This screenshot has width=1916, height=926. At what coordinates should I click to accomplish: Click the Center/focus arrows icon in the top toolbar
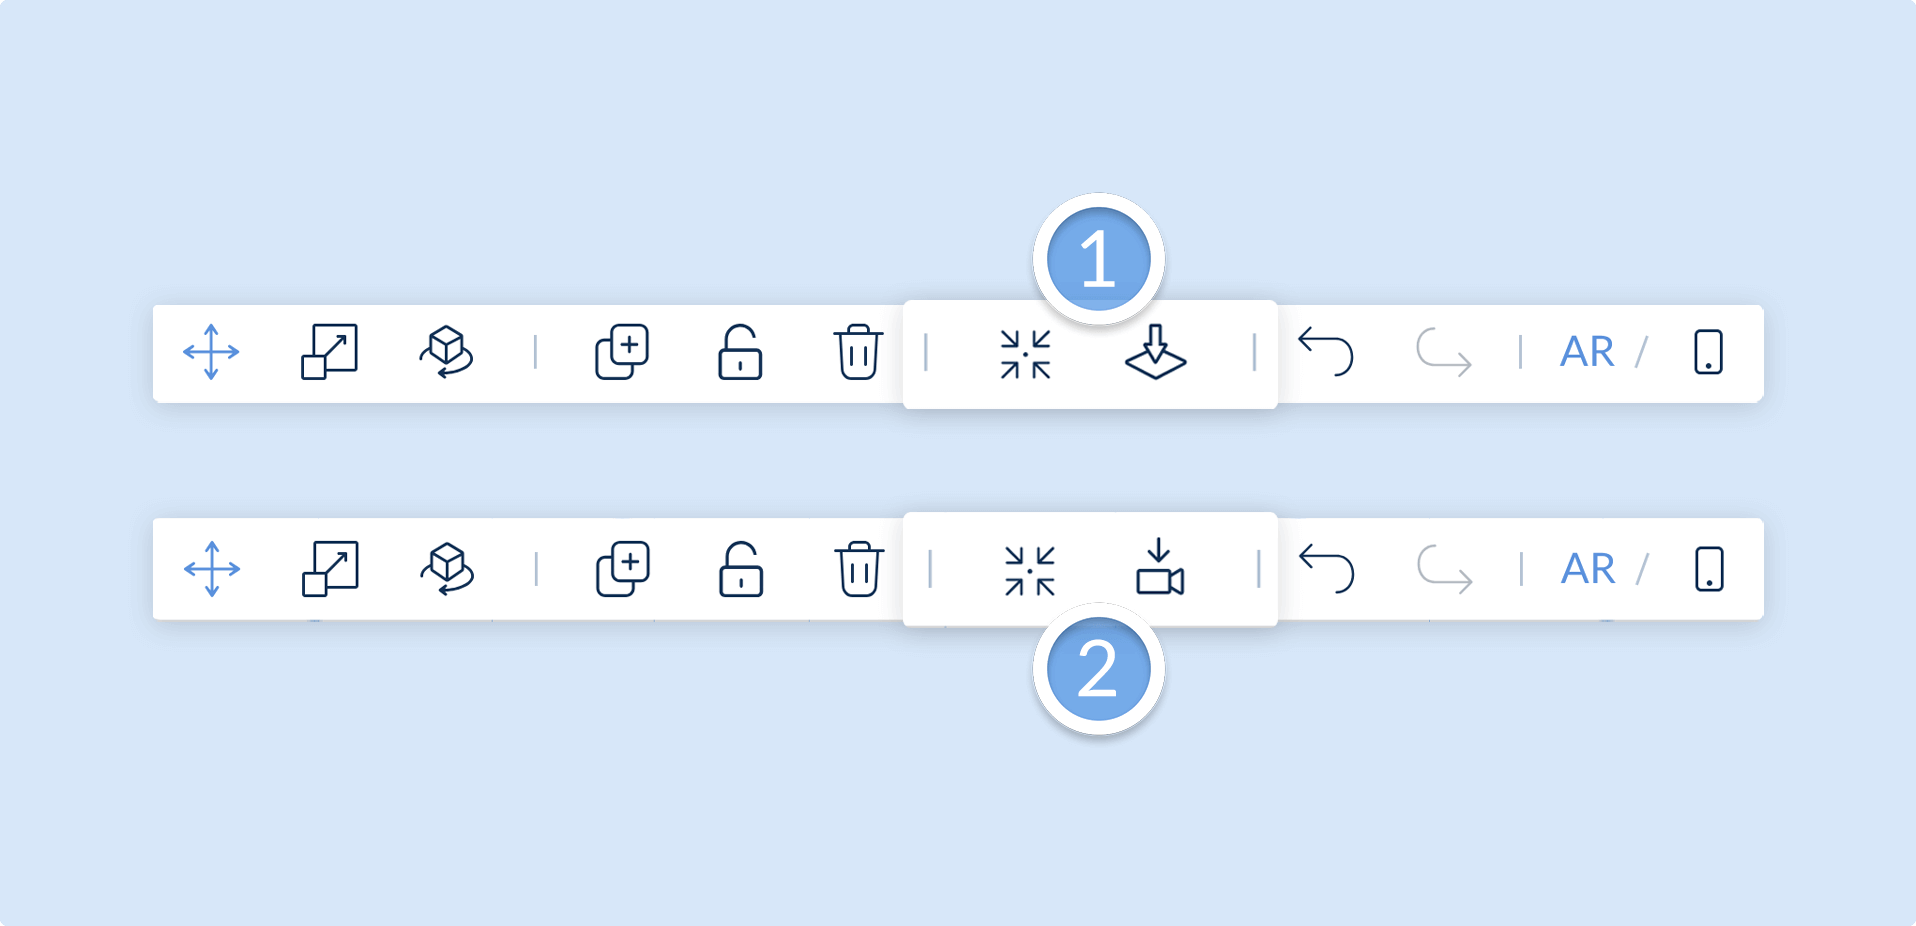click(x=1025, y=354)
